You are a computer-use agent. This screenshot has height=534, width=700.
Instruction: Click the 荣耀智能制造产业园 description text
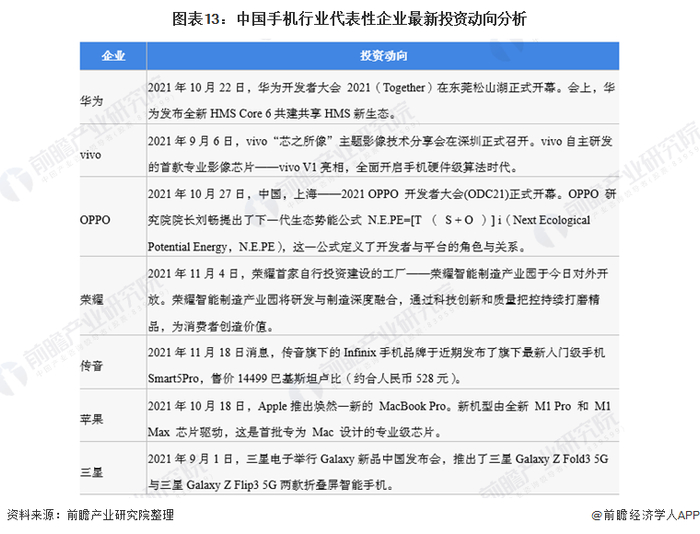pyautogui.click(x=378, y=300)
